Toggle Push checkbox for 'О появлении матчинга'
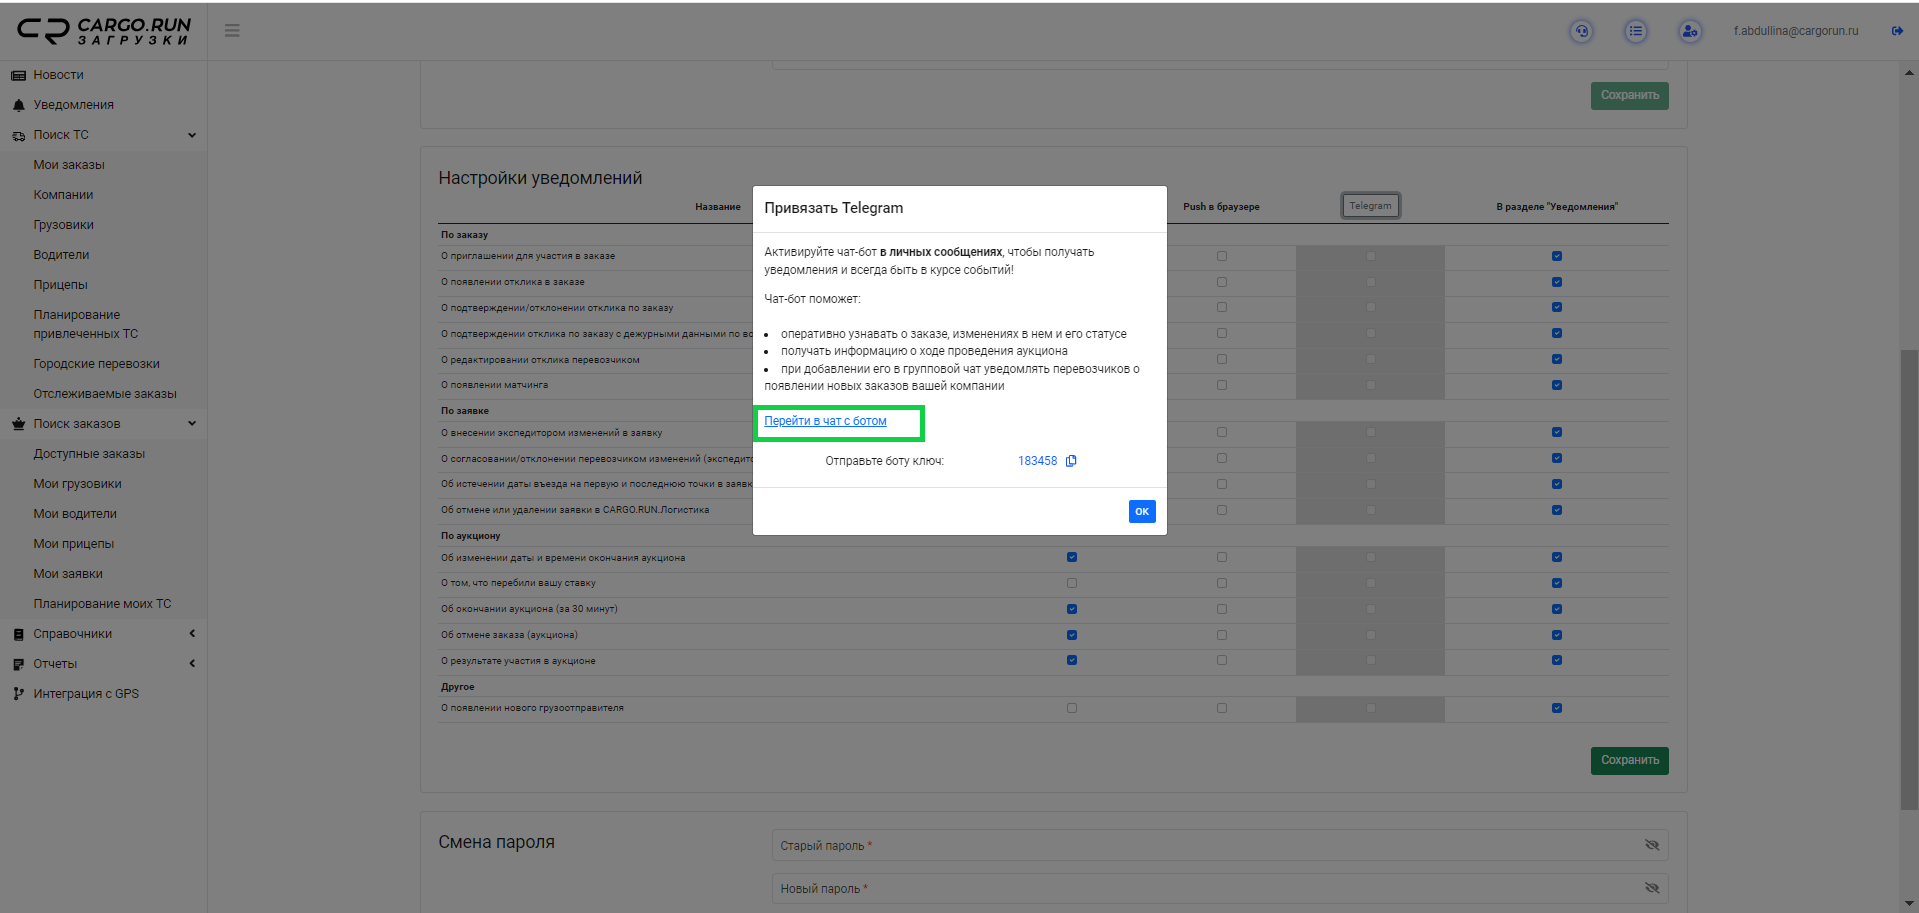The width and height of the screenshot is (1919, 913). (1222, 385)
